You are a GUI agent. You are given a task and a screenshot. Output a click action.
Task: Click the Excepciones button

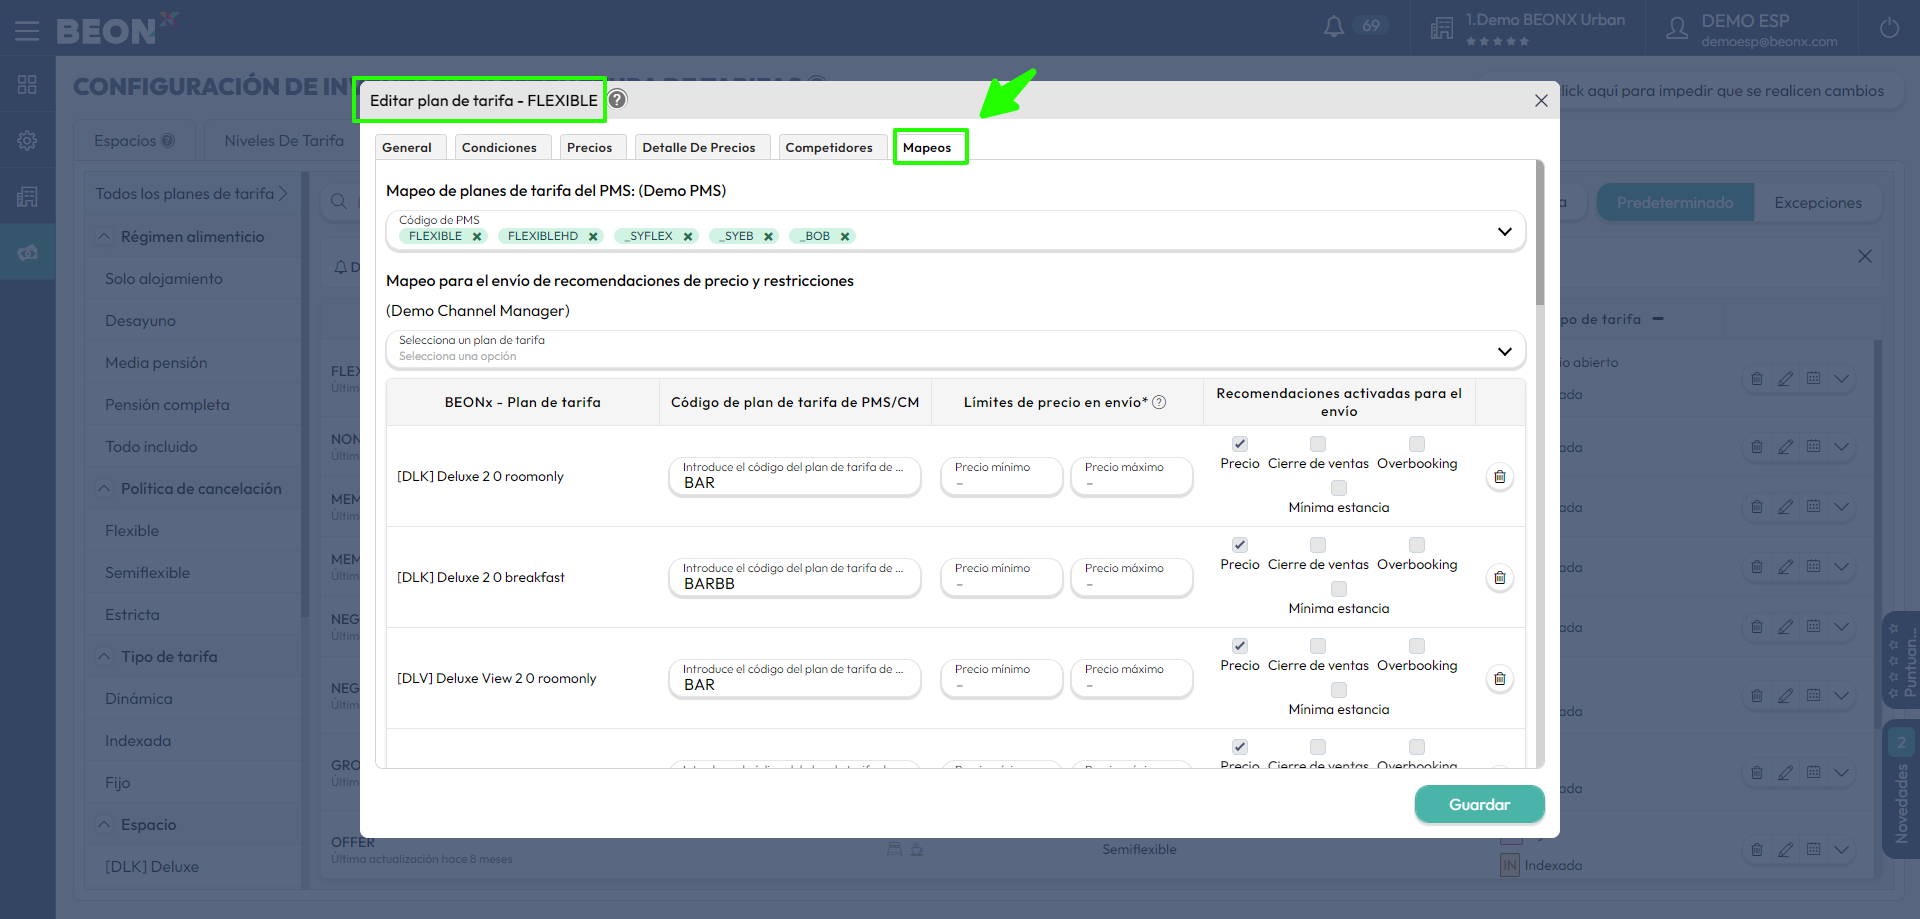pos(1818,202)
